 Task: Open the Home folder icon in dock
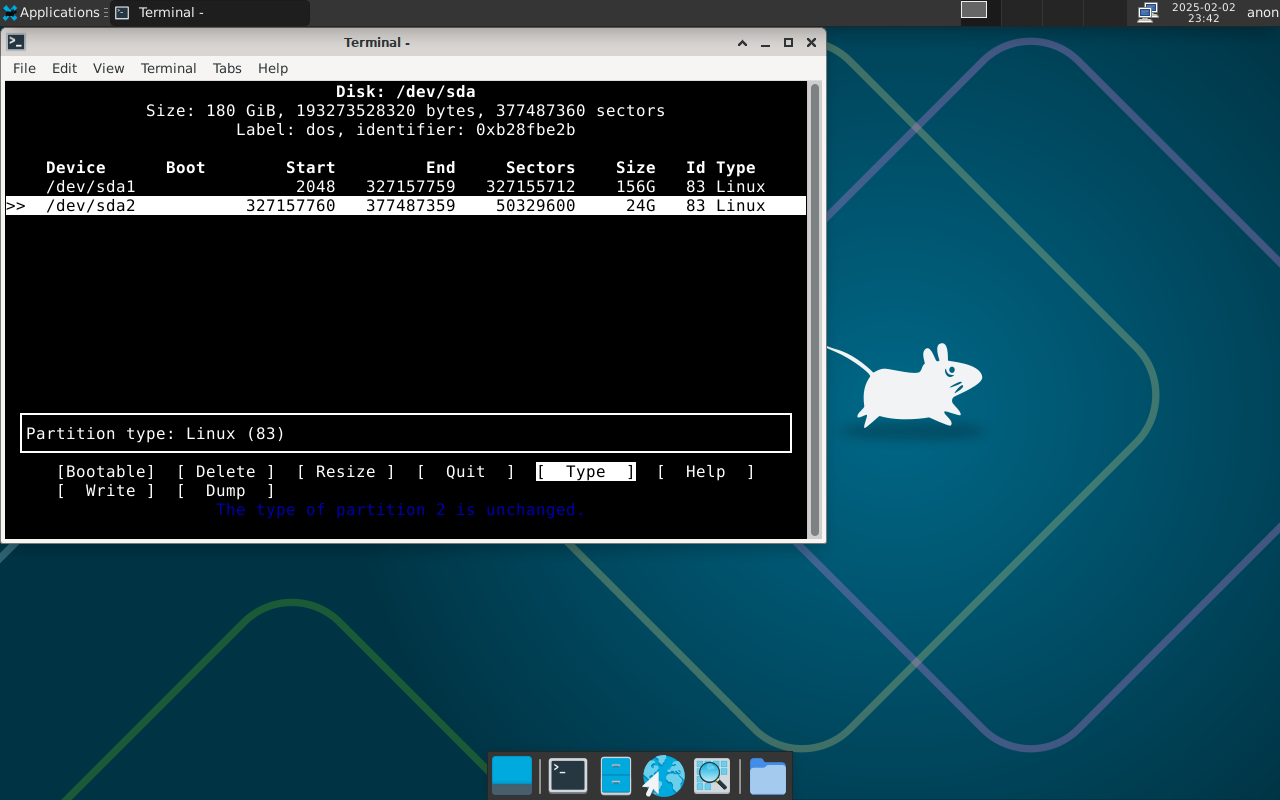pyautogui.click(x=767, y=776)
